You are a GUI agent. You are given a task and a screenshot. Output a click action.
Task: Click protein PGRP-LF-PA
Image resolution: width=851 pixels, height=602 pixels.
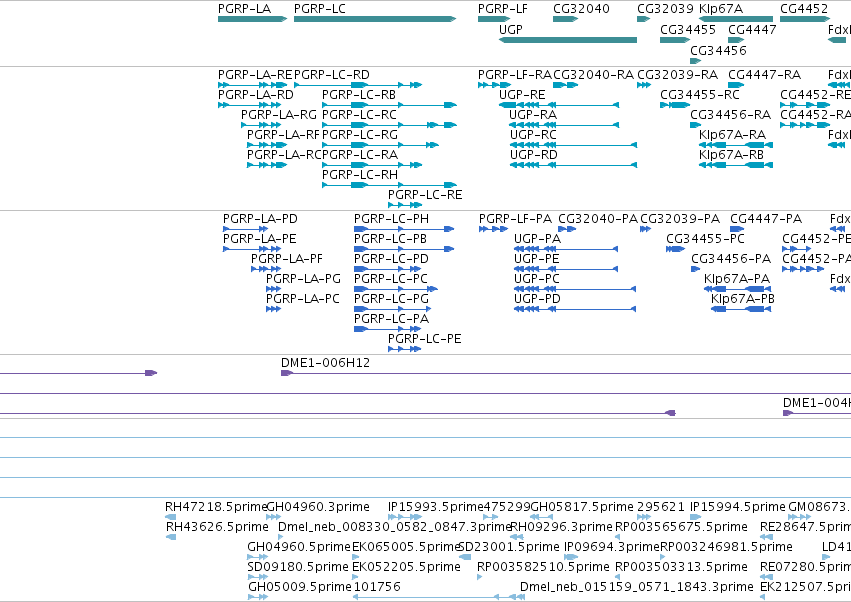pyautogui.click(x=515, y=219)
